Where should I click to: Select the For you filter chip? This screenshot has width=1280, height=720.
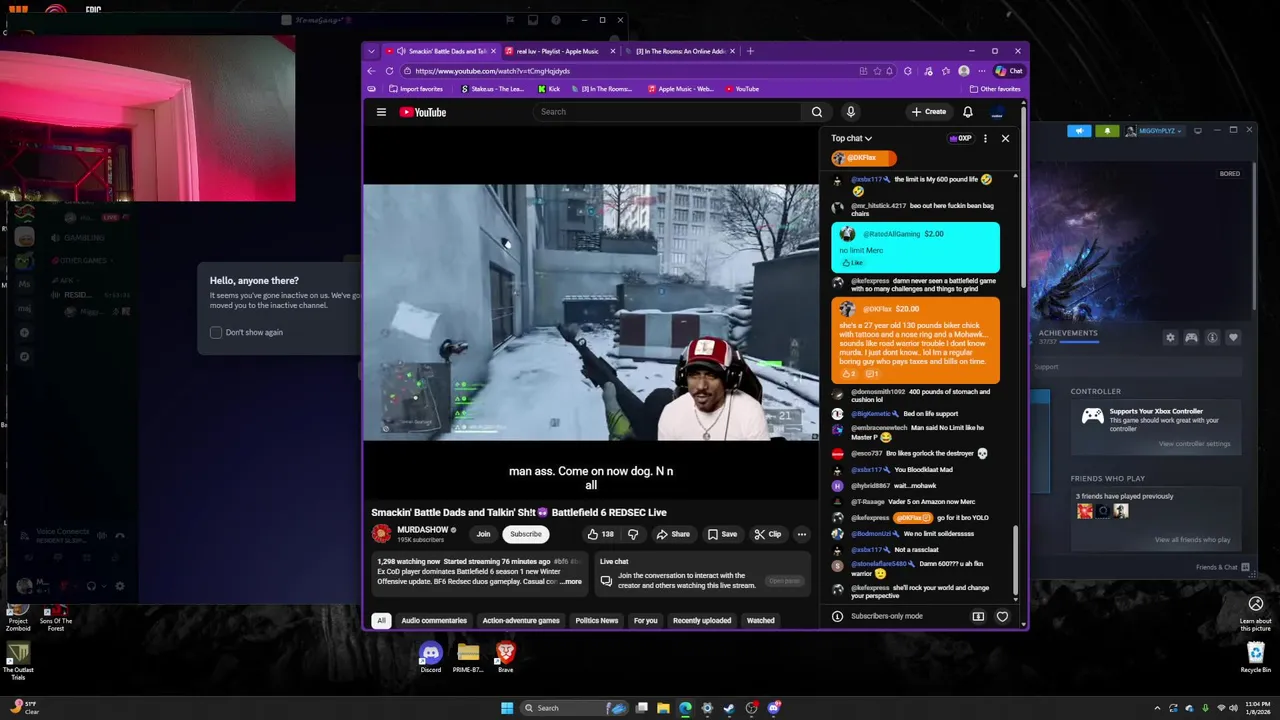click(x=646, y=621)
